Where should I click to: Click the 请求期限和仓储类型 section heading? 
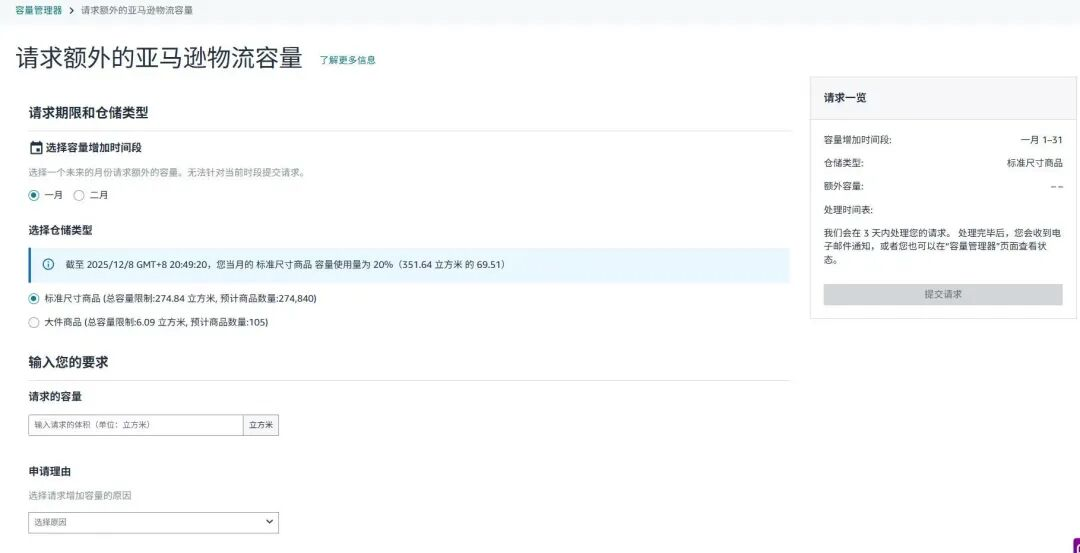(88, 113)
